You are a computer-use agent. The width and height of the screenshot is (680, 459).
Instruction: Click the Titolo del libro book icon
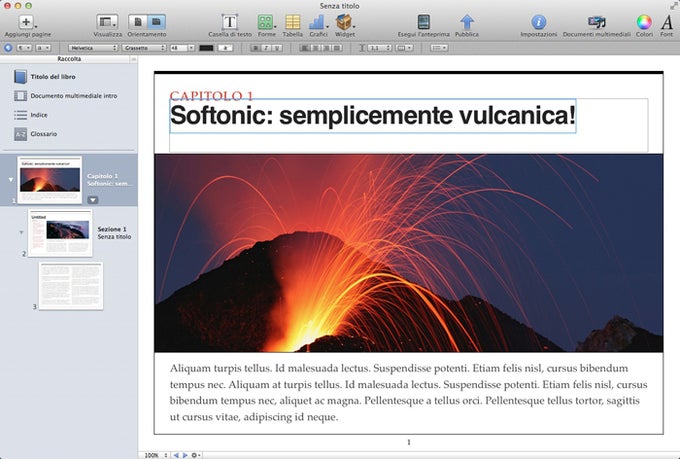[x=20, y=77]
